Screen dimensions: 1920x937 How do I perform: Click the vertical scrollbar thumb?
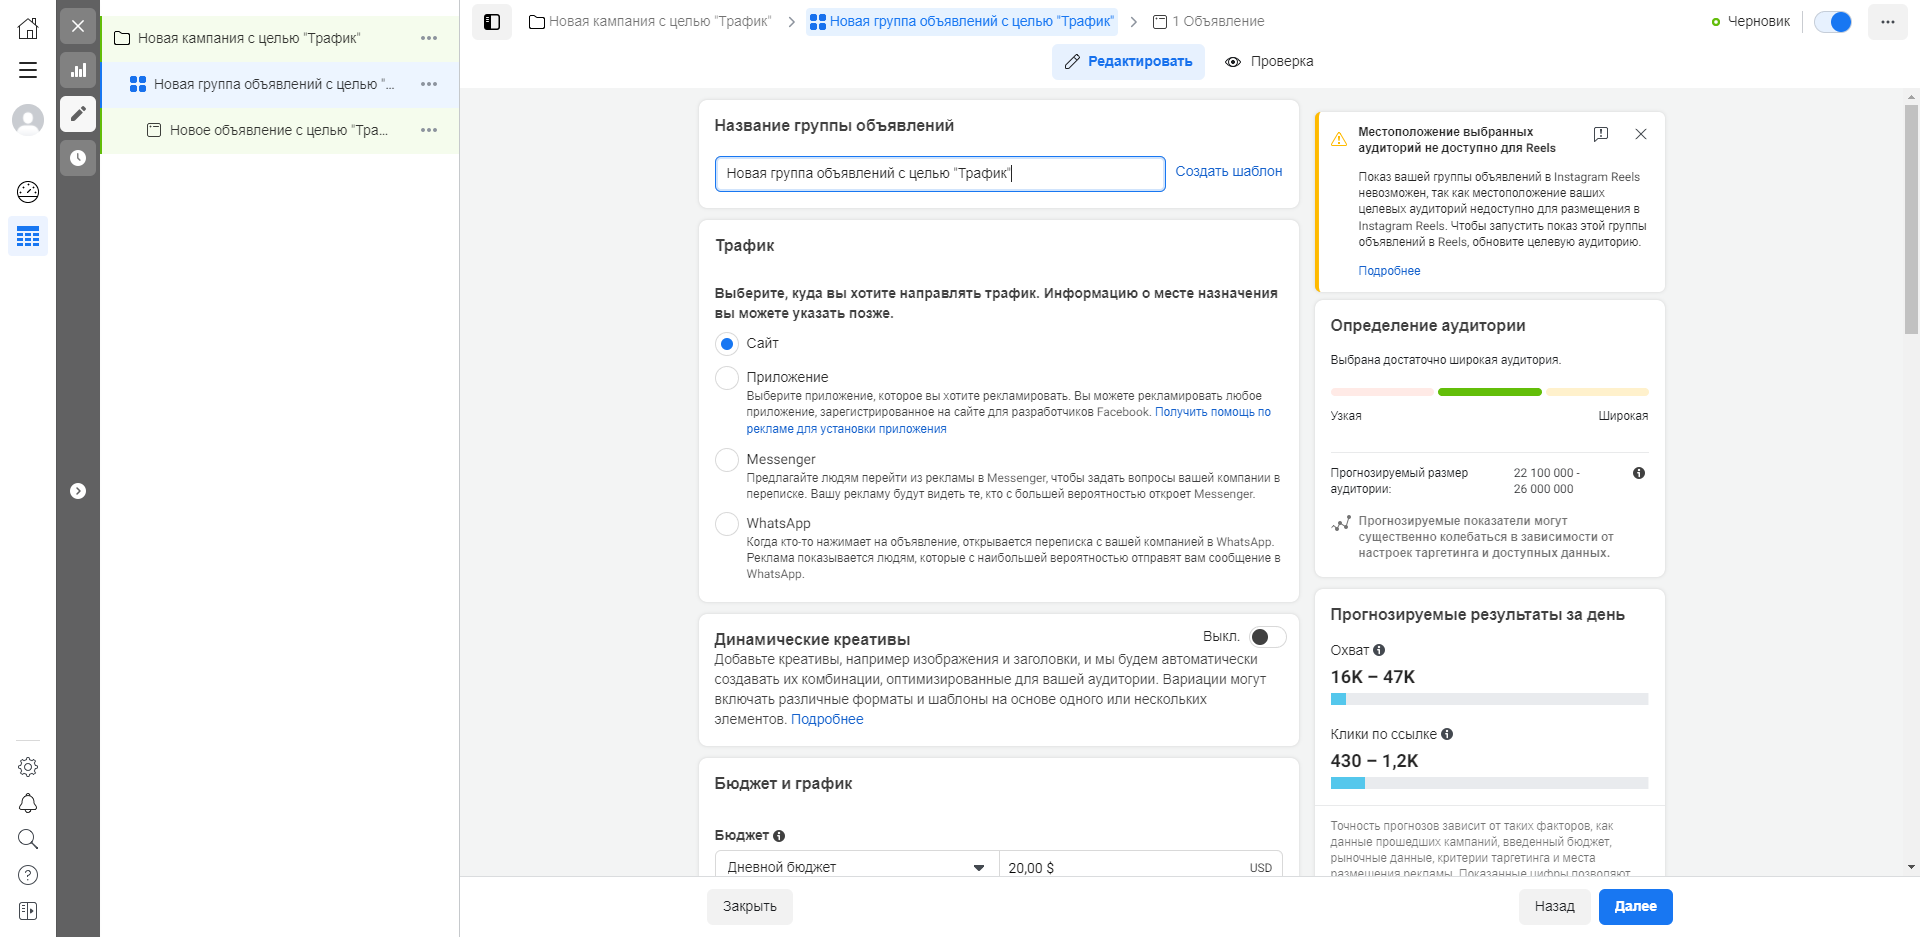tap(1912, 220)
